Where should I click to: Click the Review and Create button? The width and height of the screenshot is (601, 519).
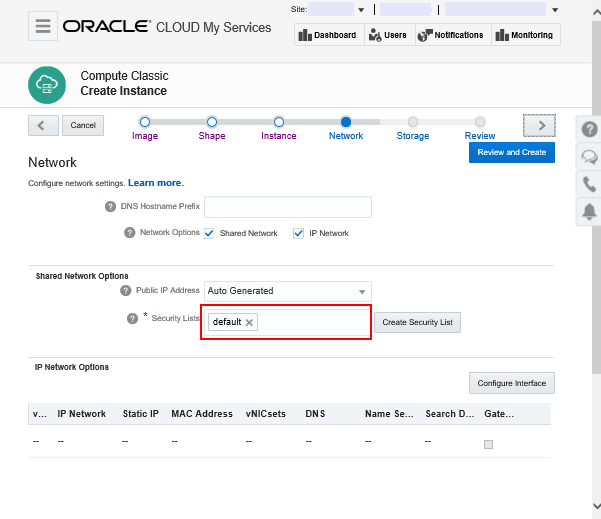tap(512, 153)
